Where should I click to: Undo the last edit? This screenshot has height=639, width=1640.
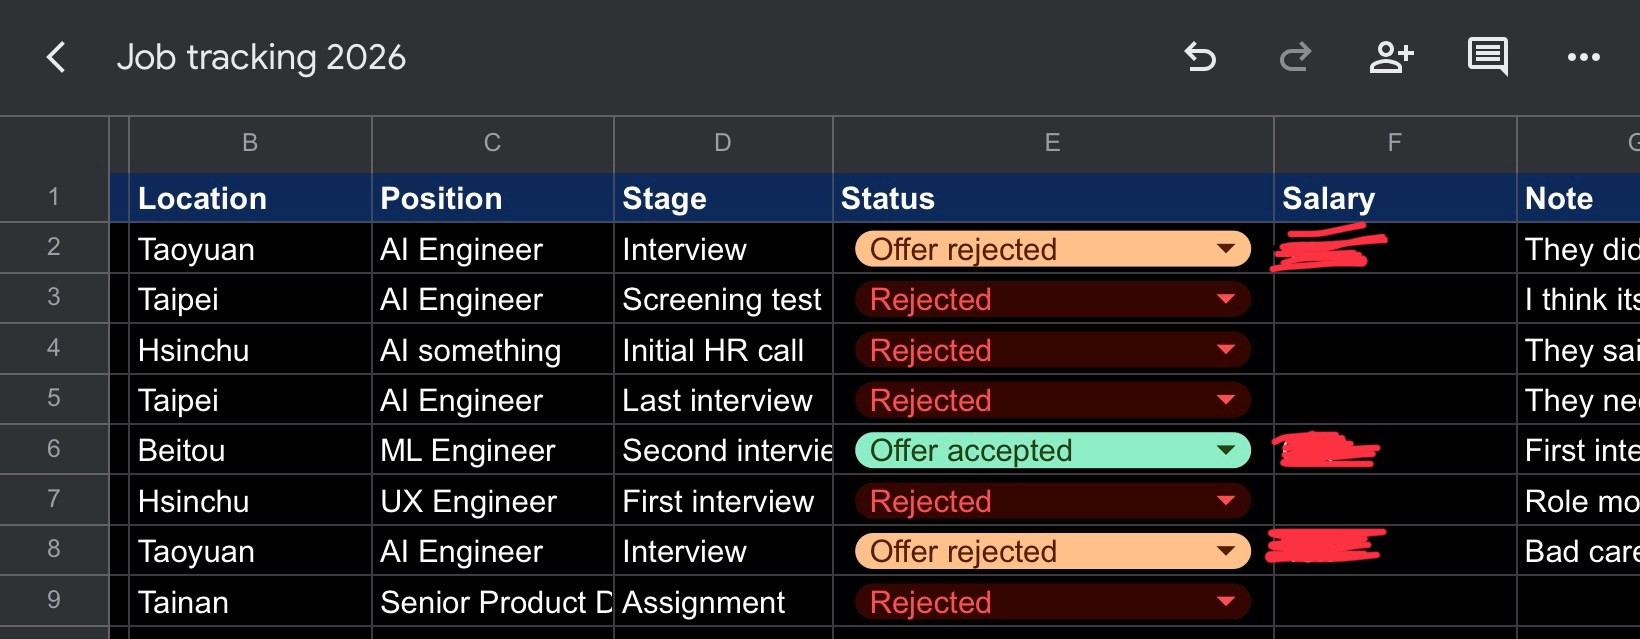point(1200,57)
